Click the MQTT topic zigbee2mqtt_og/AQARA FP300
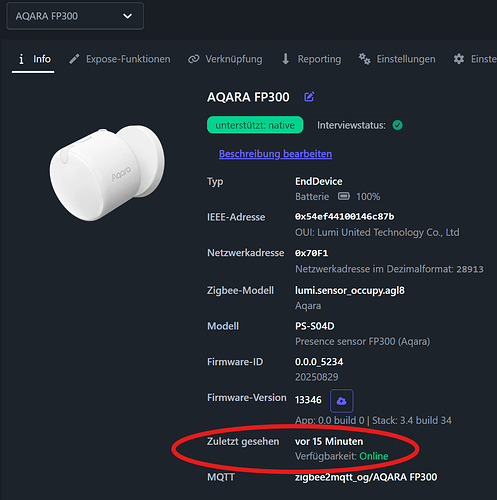 coord(366,477)
